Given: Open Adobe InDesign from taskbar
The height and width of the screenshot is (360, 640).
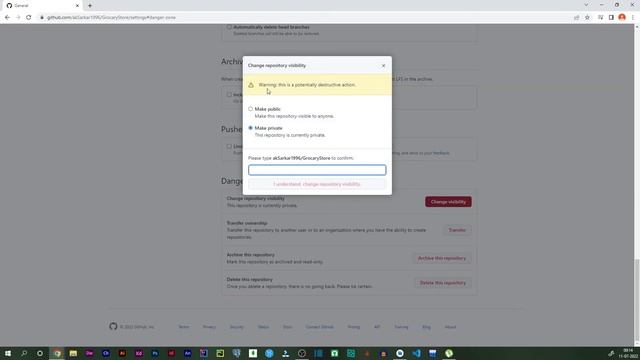Looking at the screenshot, I should (171, 353).
